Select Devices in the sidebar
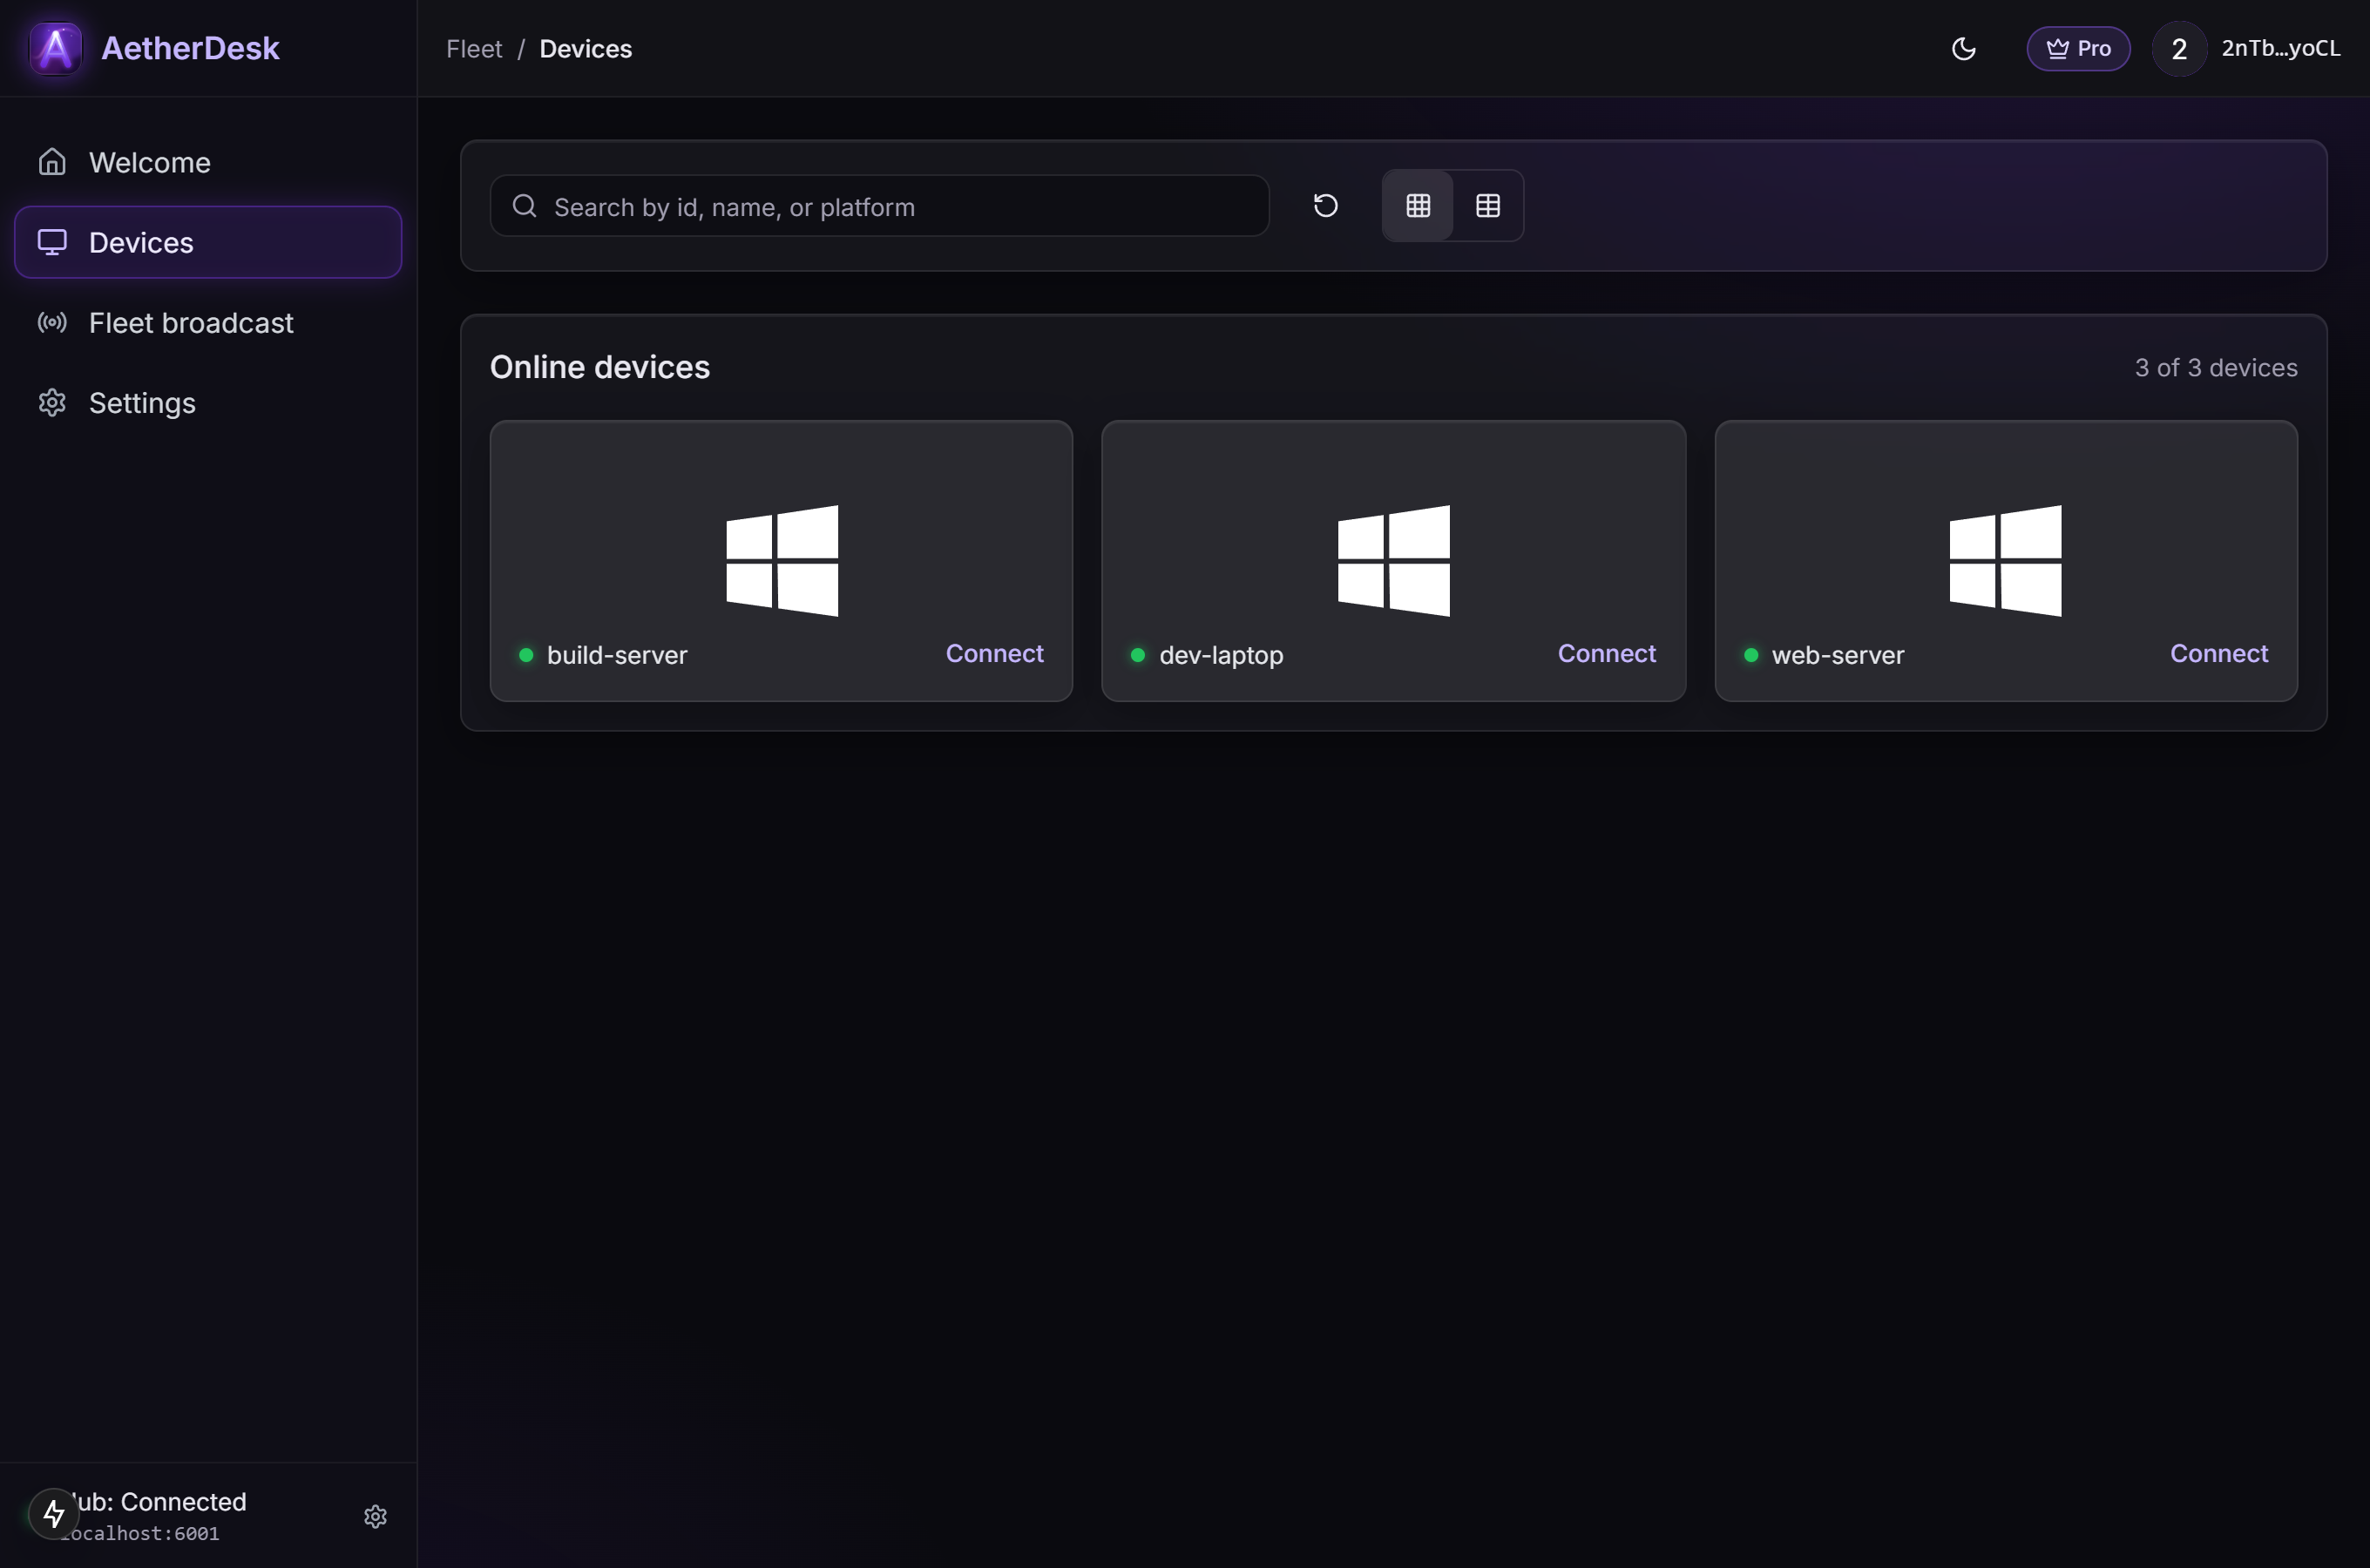 [208, 242]
